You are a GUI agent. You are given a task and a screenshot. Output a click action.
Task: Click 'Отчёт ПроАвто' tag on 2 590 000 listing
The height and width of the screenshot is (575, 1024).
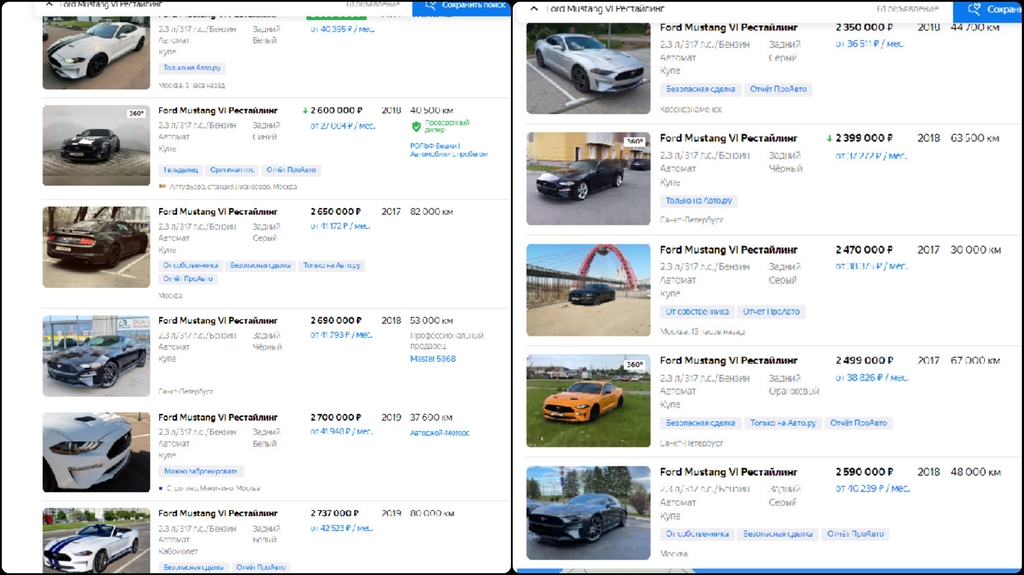point(856,534)
